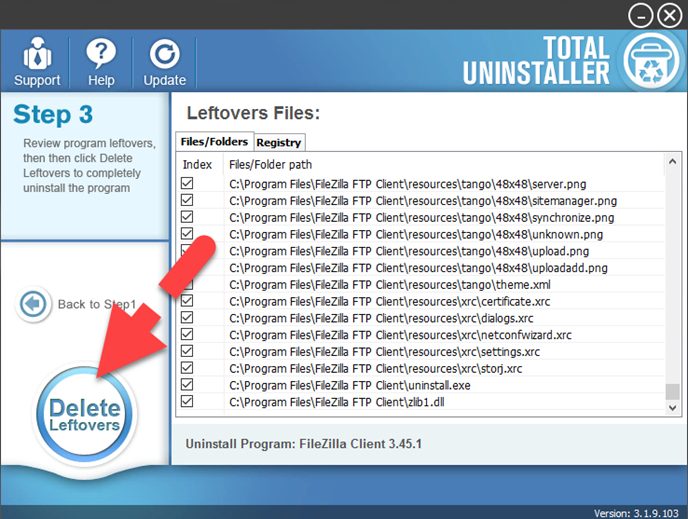This screenshot has width=688, height=519.
Task: Go back via Back to Step1 label
Action: pyautogui.click(x=97, y=304)
